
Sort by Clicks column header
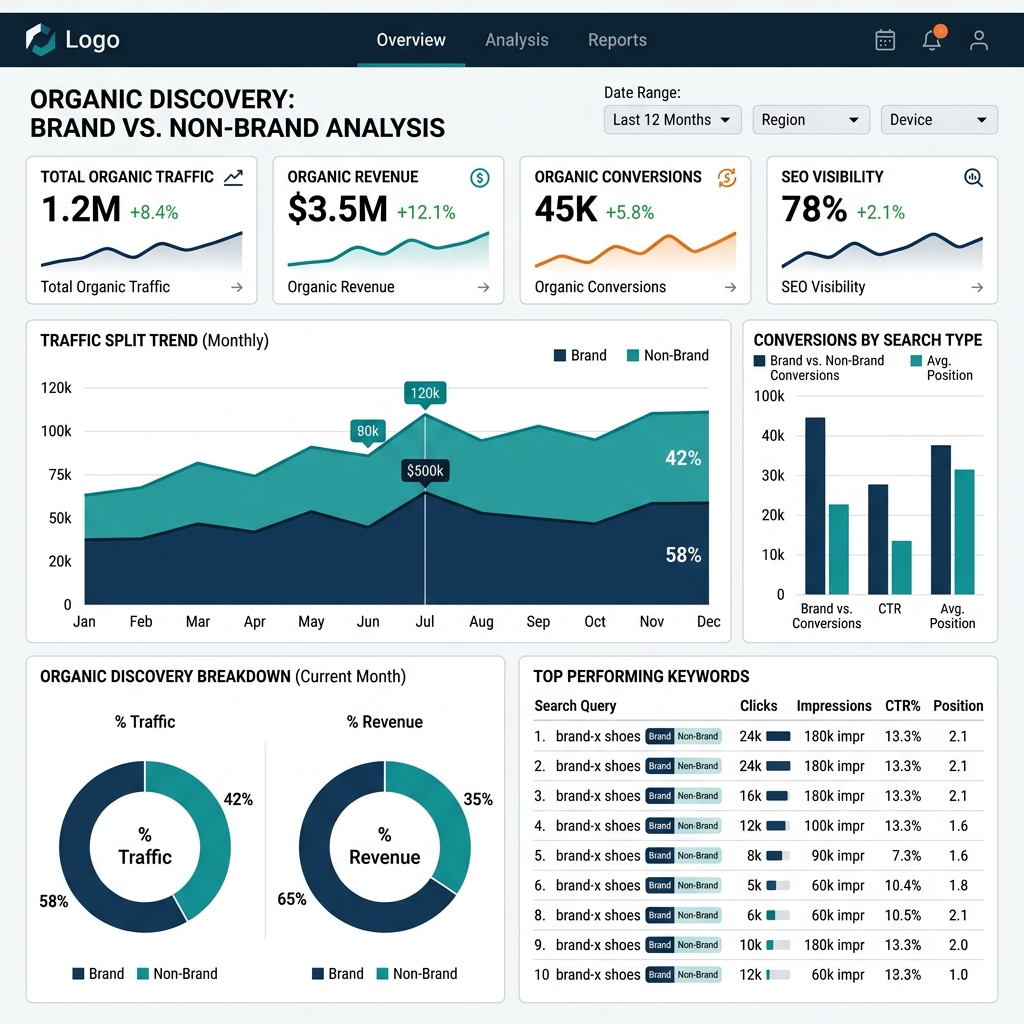(x=758, y=706)
